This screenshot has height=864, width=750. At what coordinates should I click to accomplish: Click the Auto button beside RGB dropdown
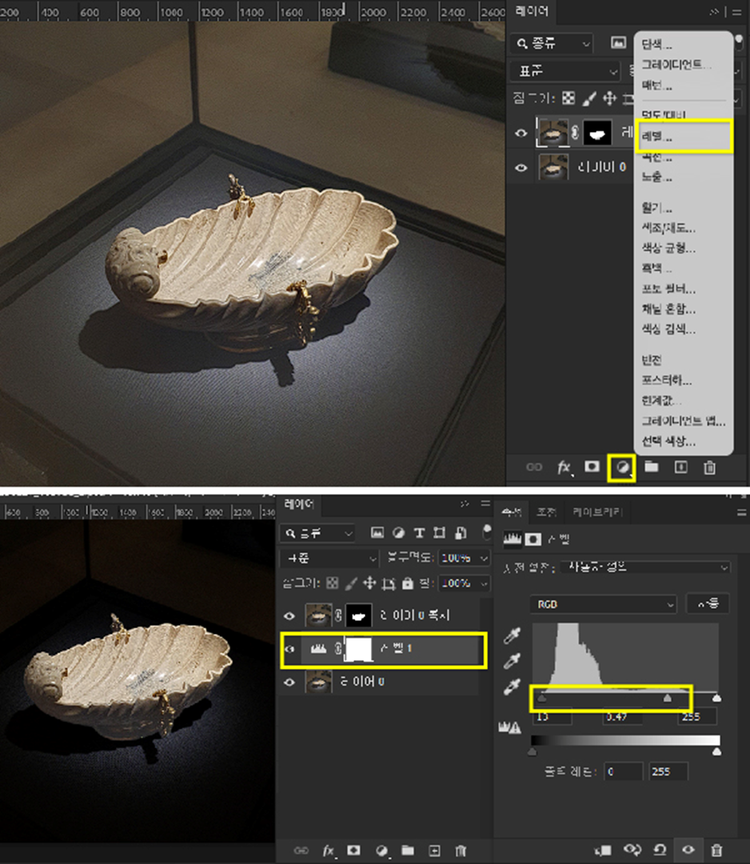coord(707,604)
